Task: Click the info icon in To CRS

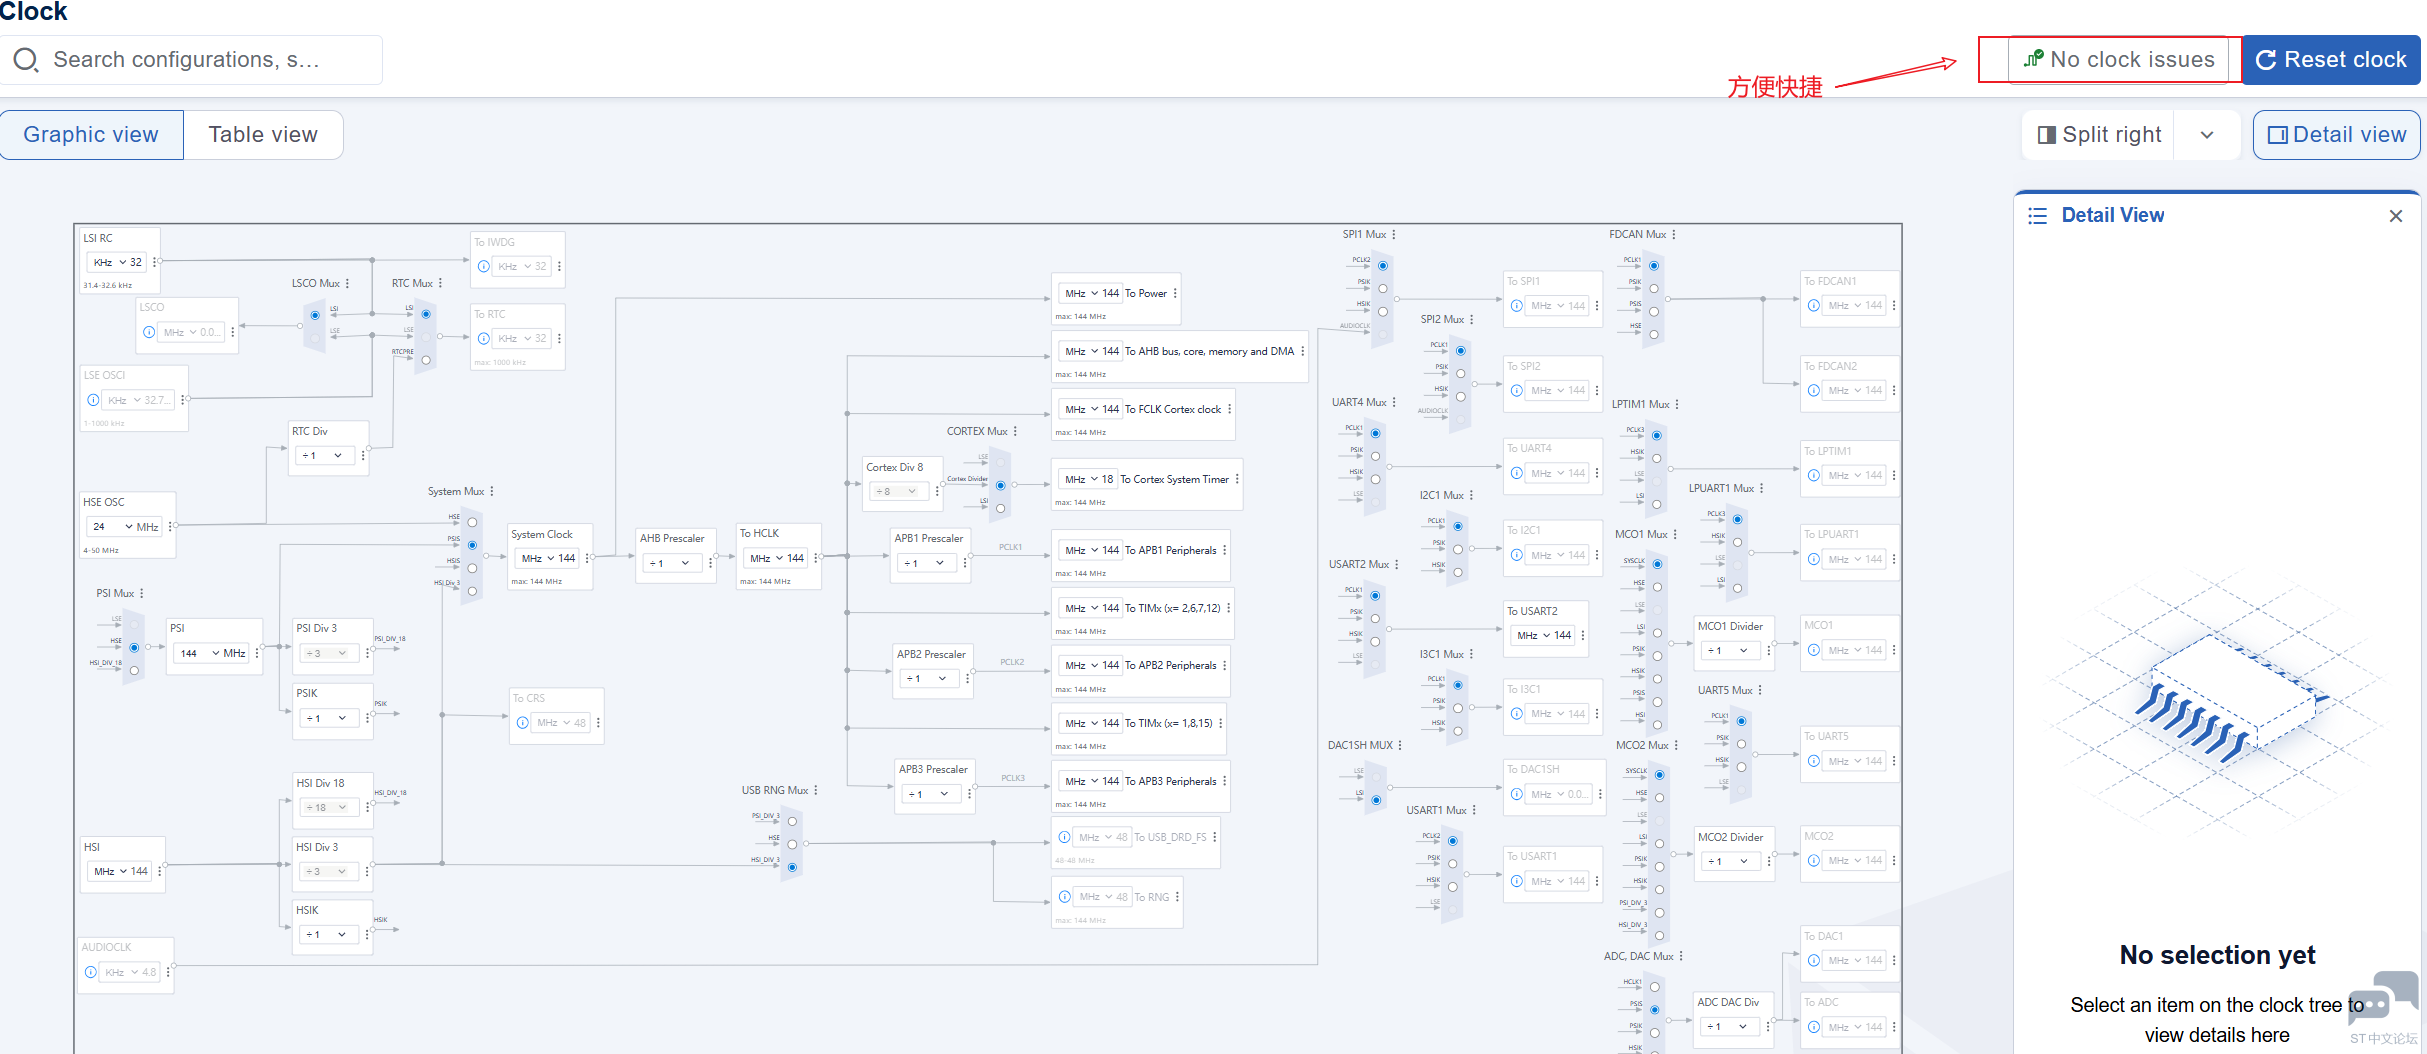Action: tap(522, 723)
